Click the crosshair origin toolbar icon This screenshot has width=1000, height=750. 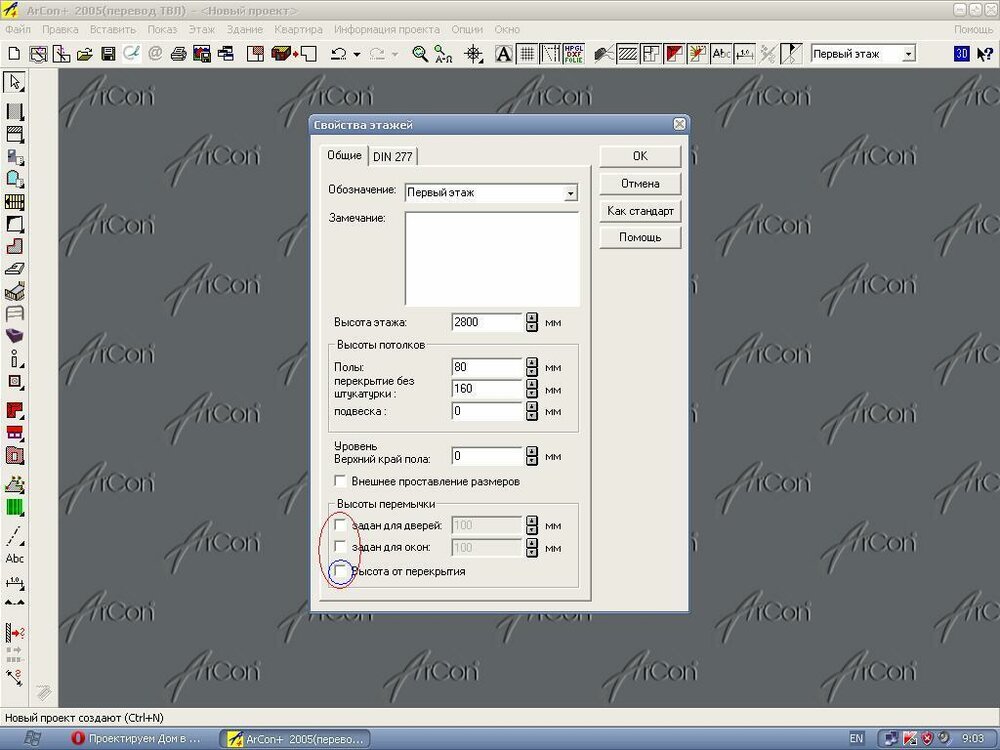(473, 54)
